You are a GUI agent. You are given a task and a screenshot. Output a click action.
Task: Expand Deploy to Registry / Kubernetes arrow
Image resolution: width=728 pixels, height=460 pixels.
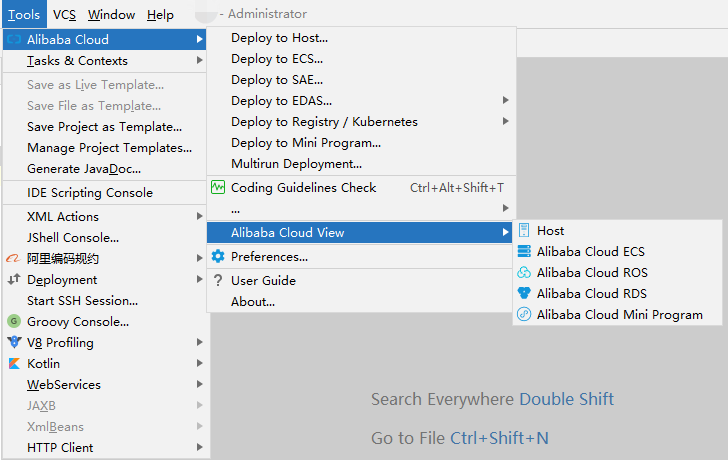pyautogui.click(x=506, y=121)
